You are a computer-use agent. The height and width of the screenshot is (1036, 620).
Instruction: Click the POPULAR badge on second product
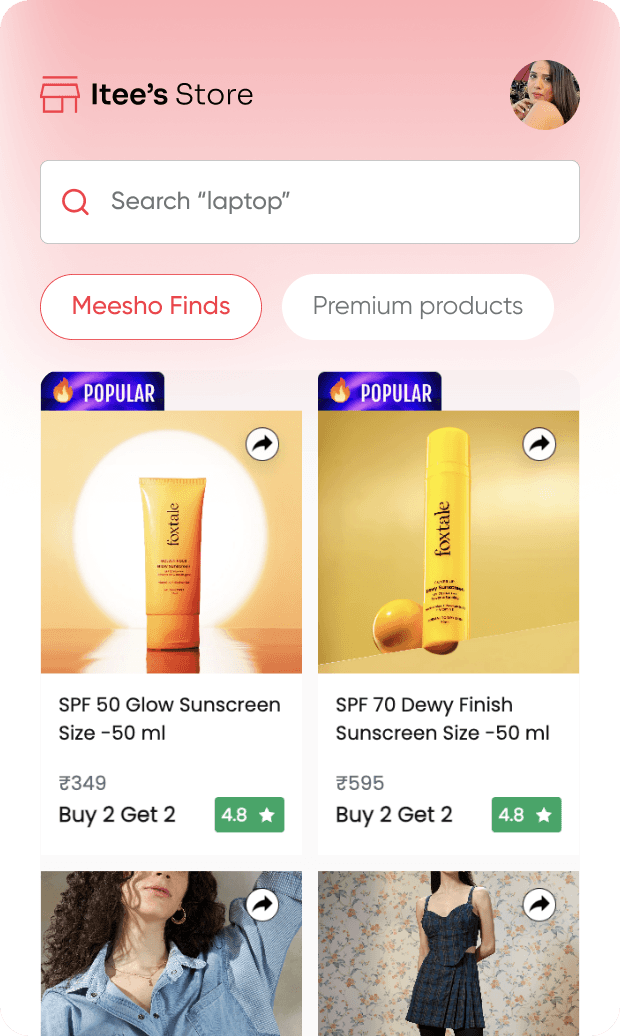coord(379,392)
